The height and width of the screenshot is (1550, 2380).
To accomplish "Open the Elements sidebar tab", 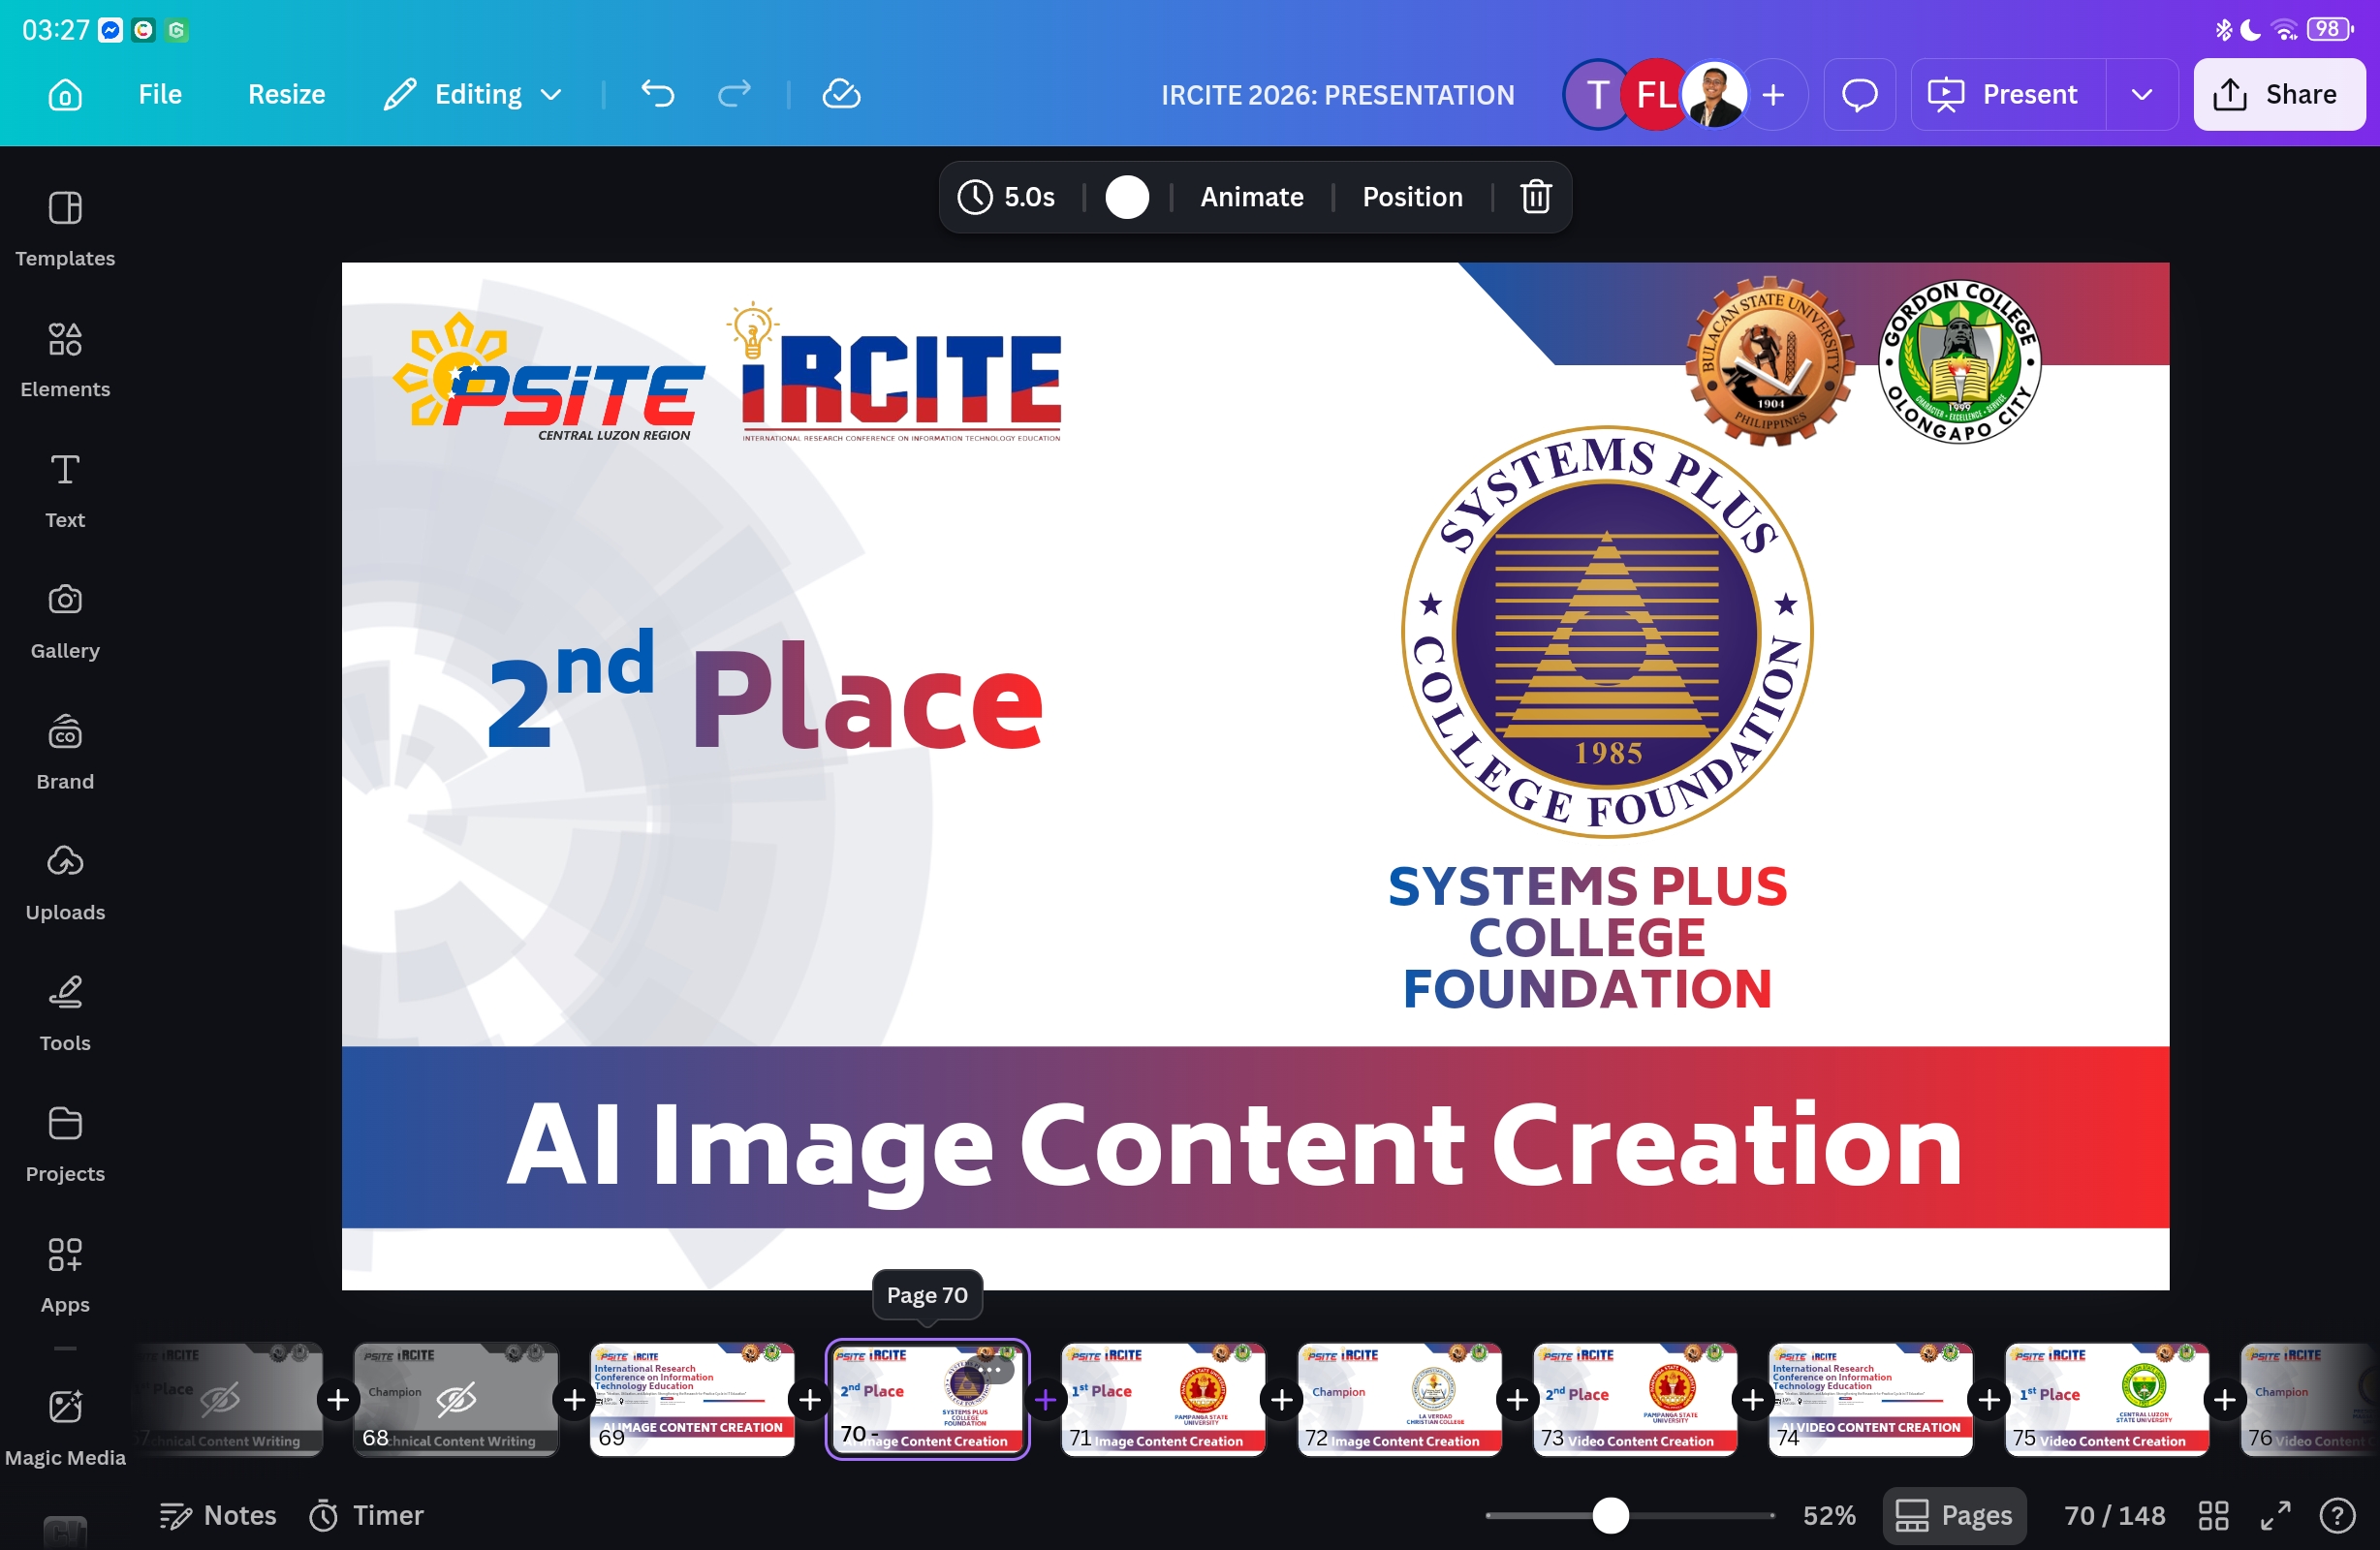I will click(65, 359).
